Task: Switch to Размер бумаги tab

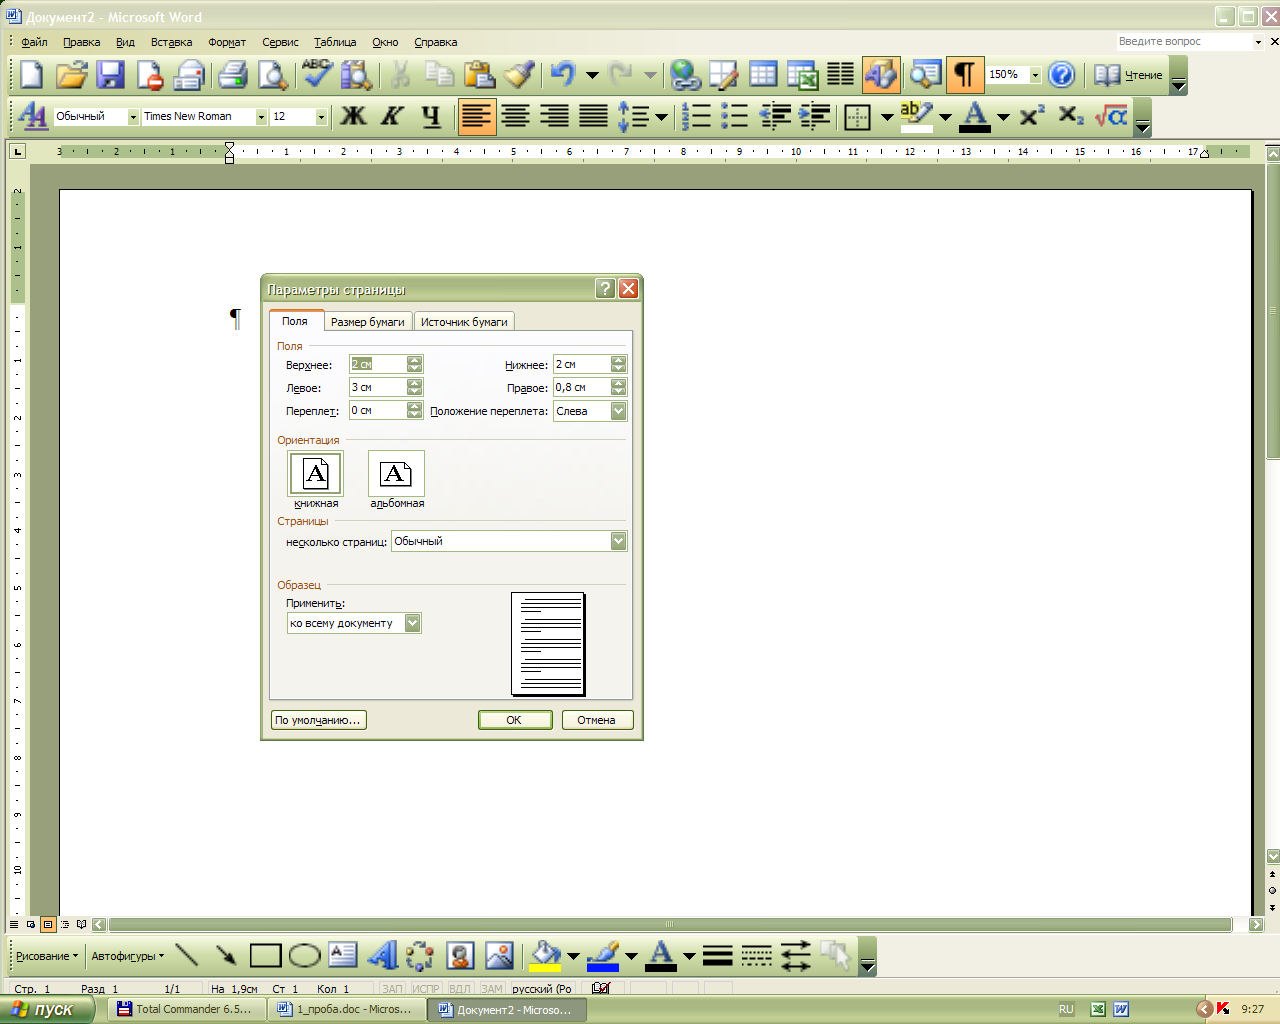Action: (x=368, y=322)
